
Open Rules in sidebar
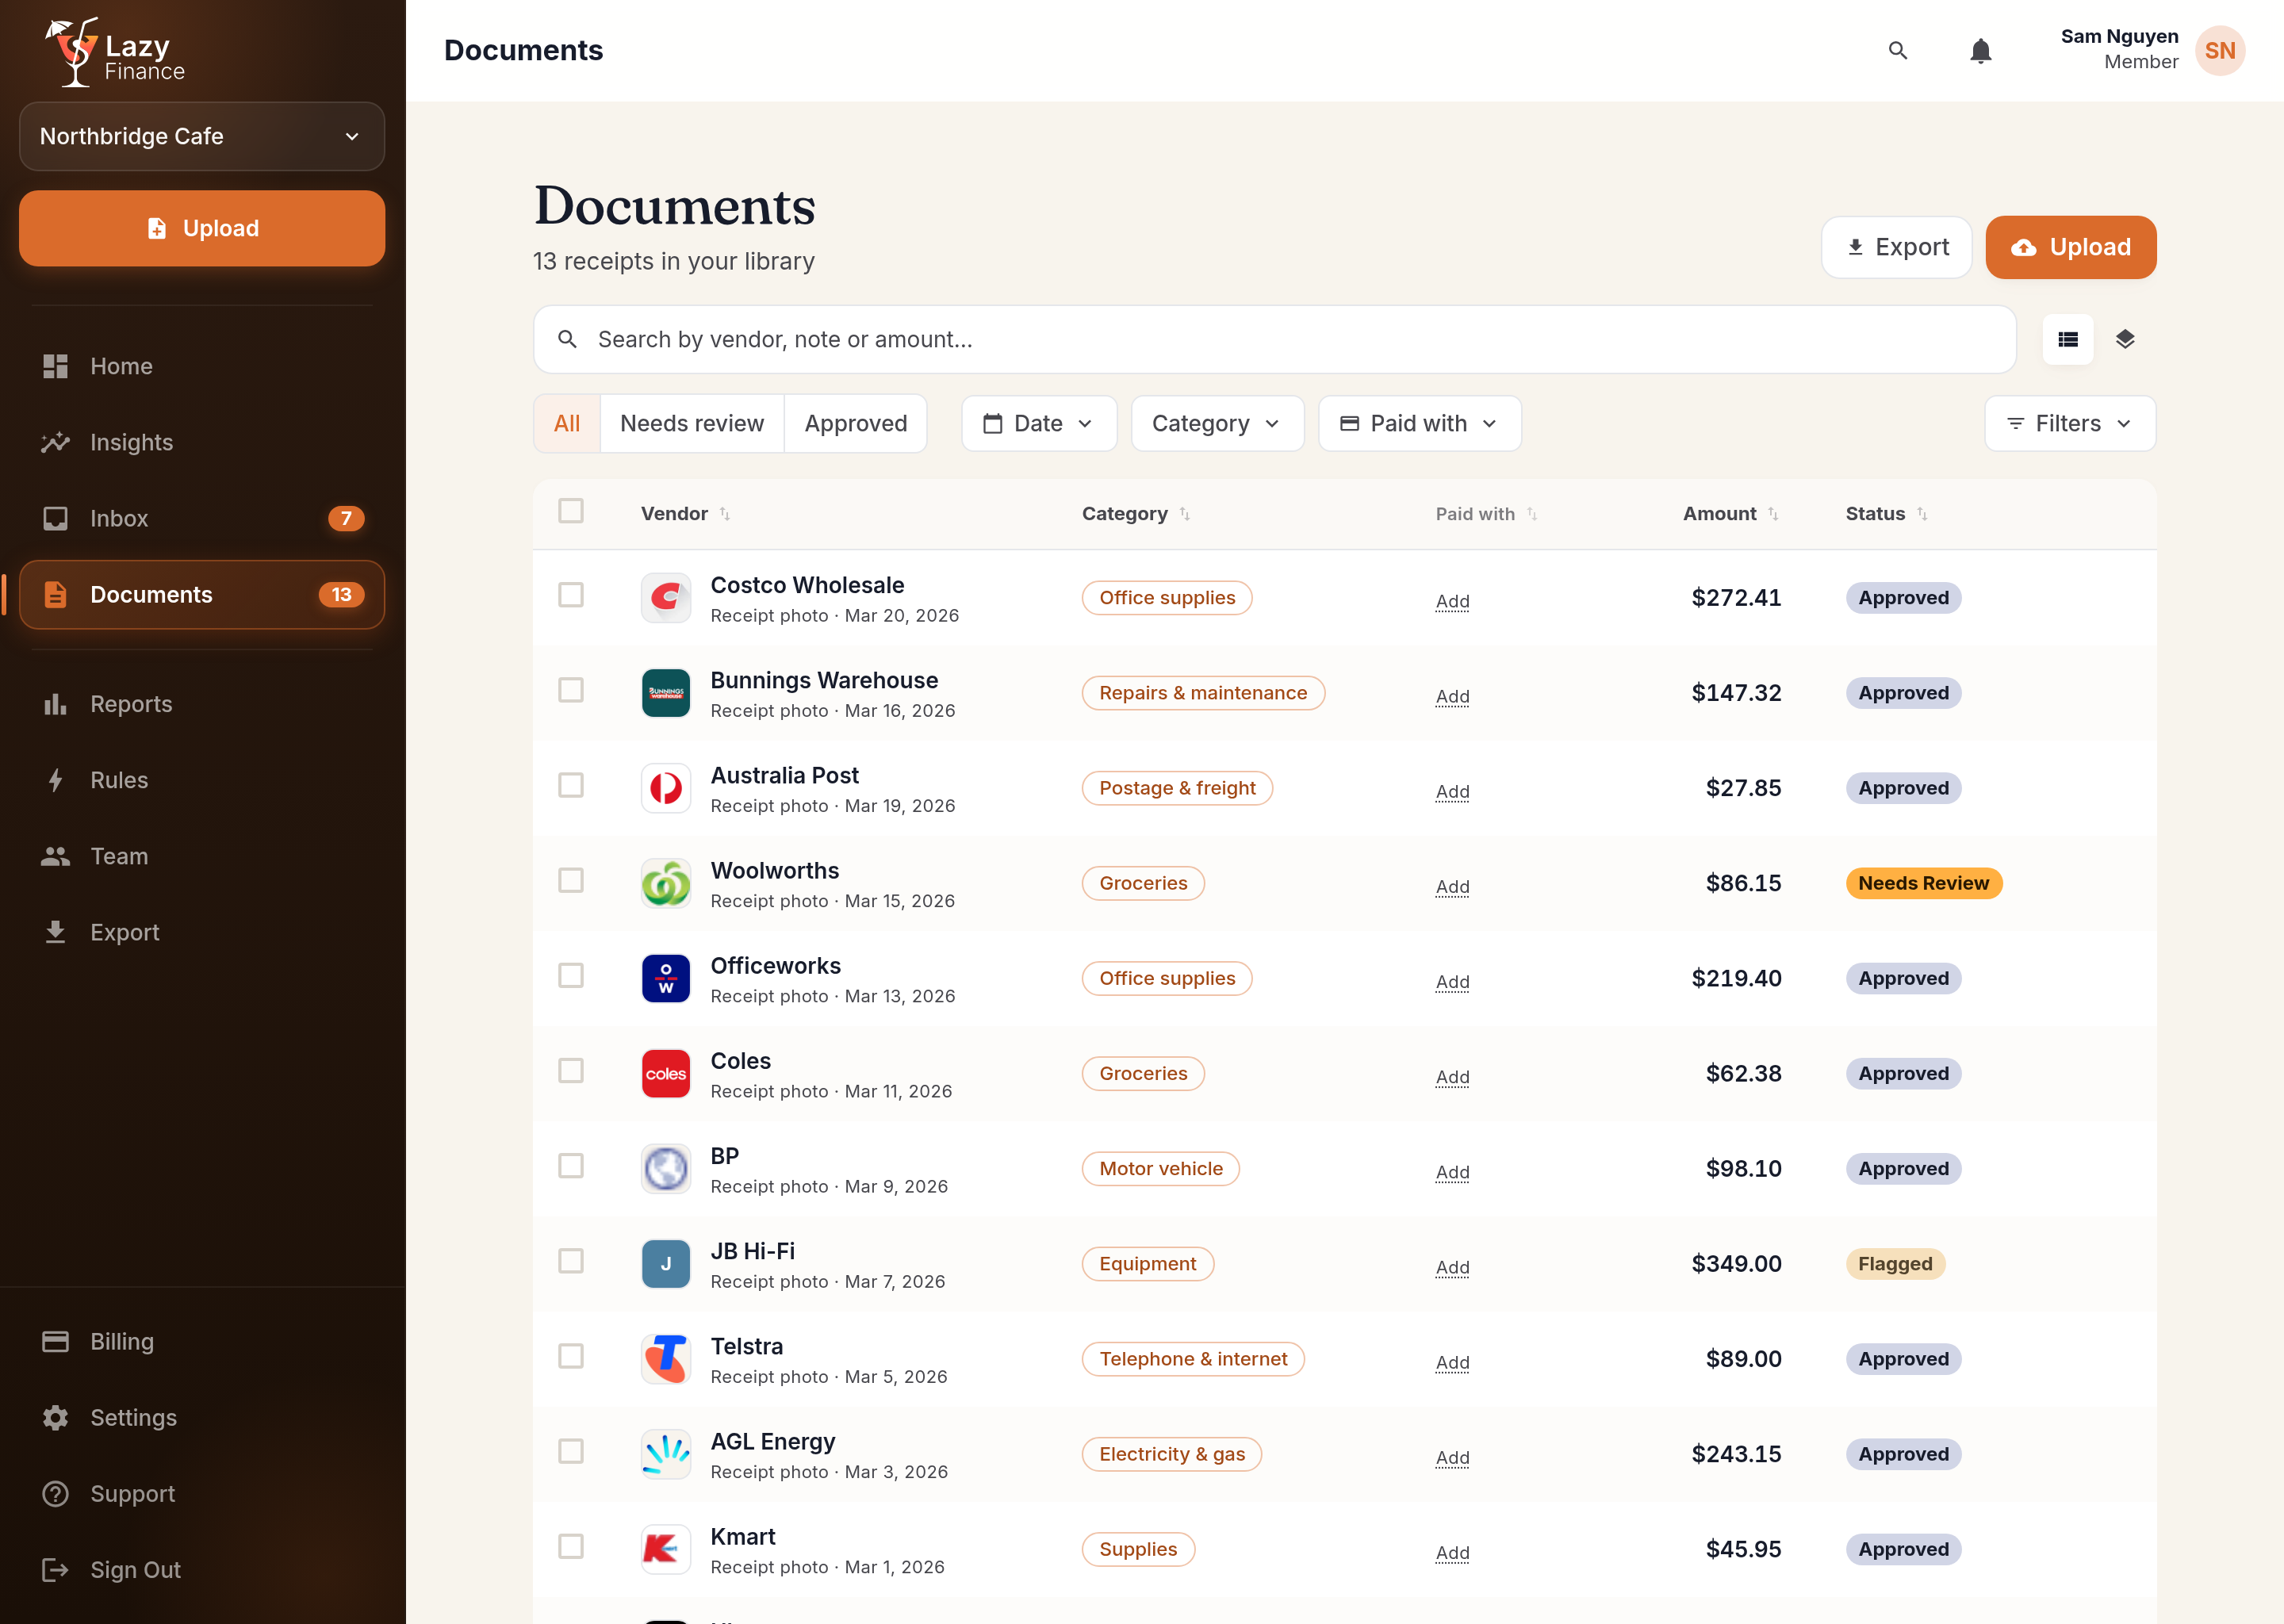[x=202, y=780]
